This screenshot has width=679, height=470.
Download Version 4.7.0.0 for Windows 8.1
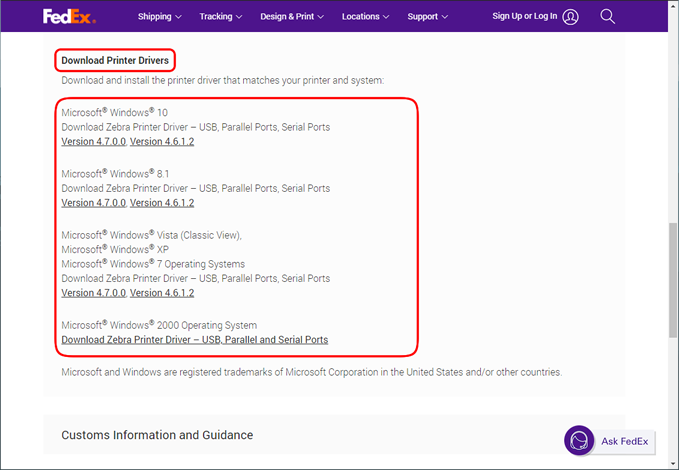tap(93, 203)
